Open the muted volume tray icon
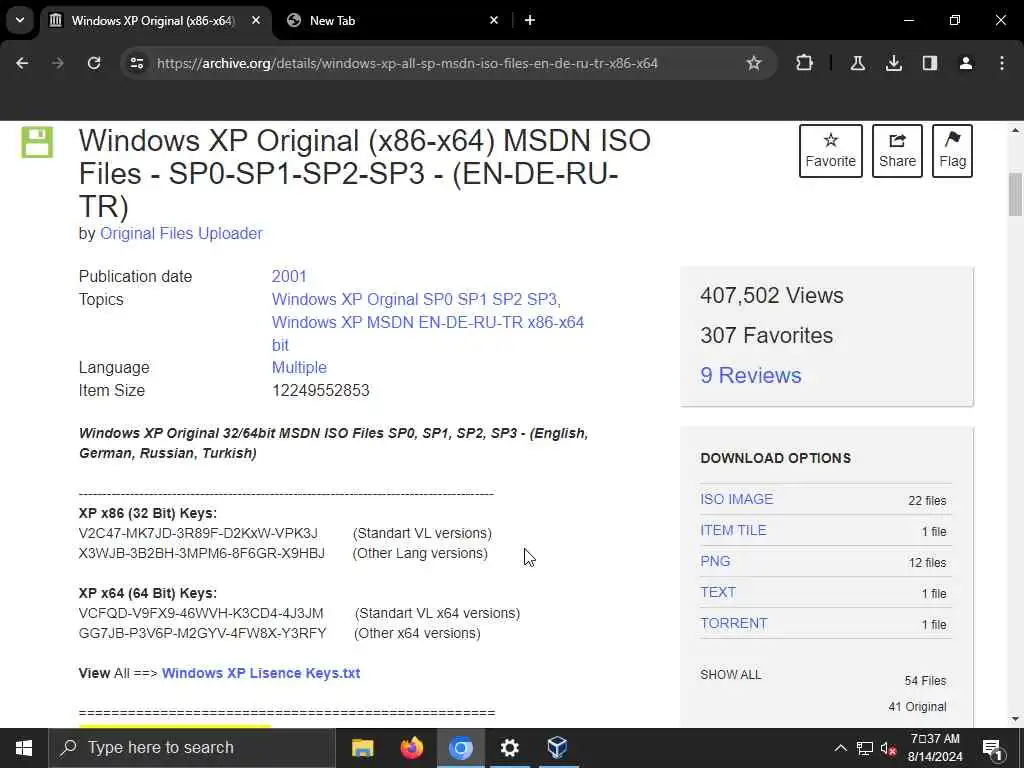Image resolution: width=1024 pixels, height=768 pixels. (x=888, y=748)
